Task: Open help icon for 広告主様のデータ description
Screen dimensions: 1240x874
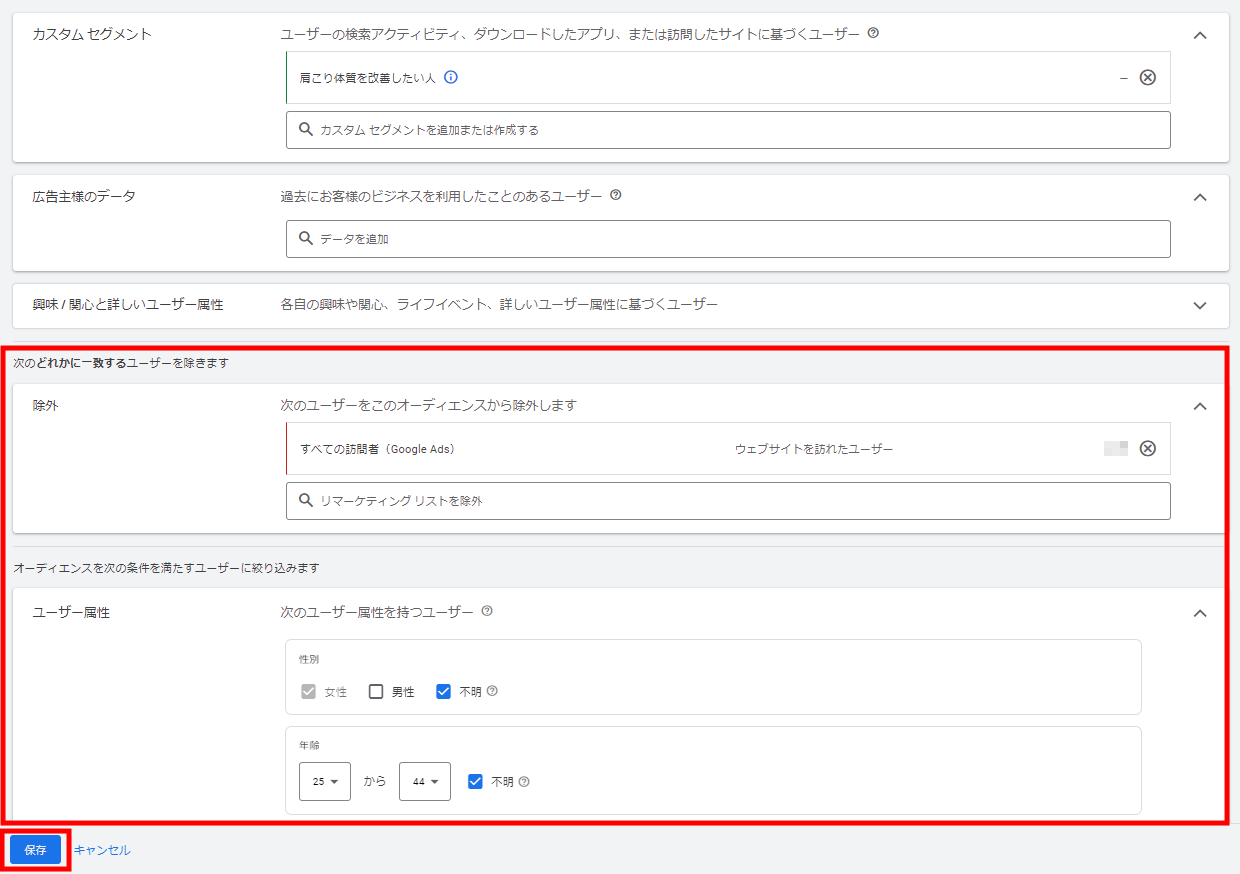Action: pyautogui.click(x=616, y=195)
